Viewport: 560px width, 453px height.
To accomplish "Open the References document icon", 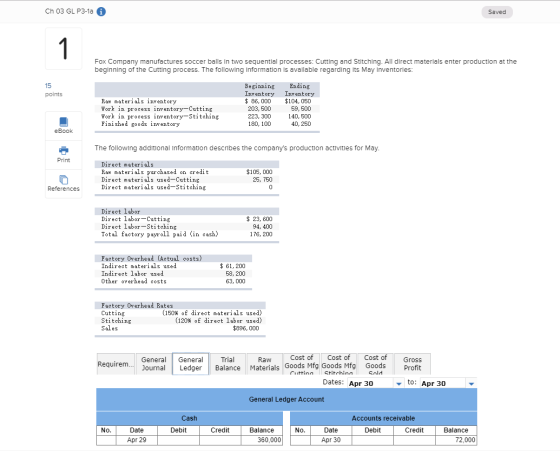I will point(64,179).
